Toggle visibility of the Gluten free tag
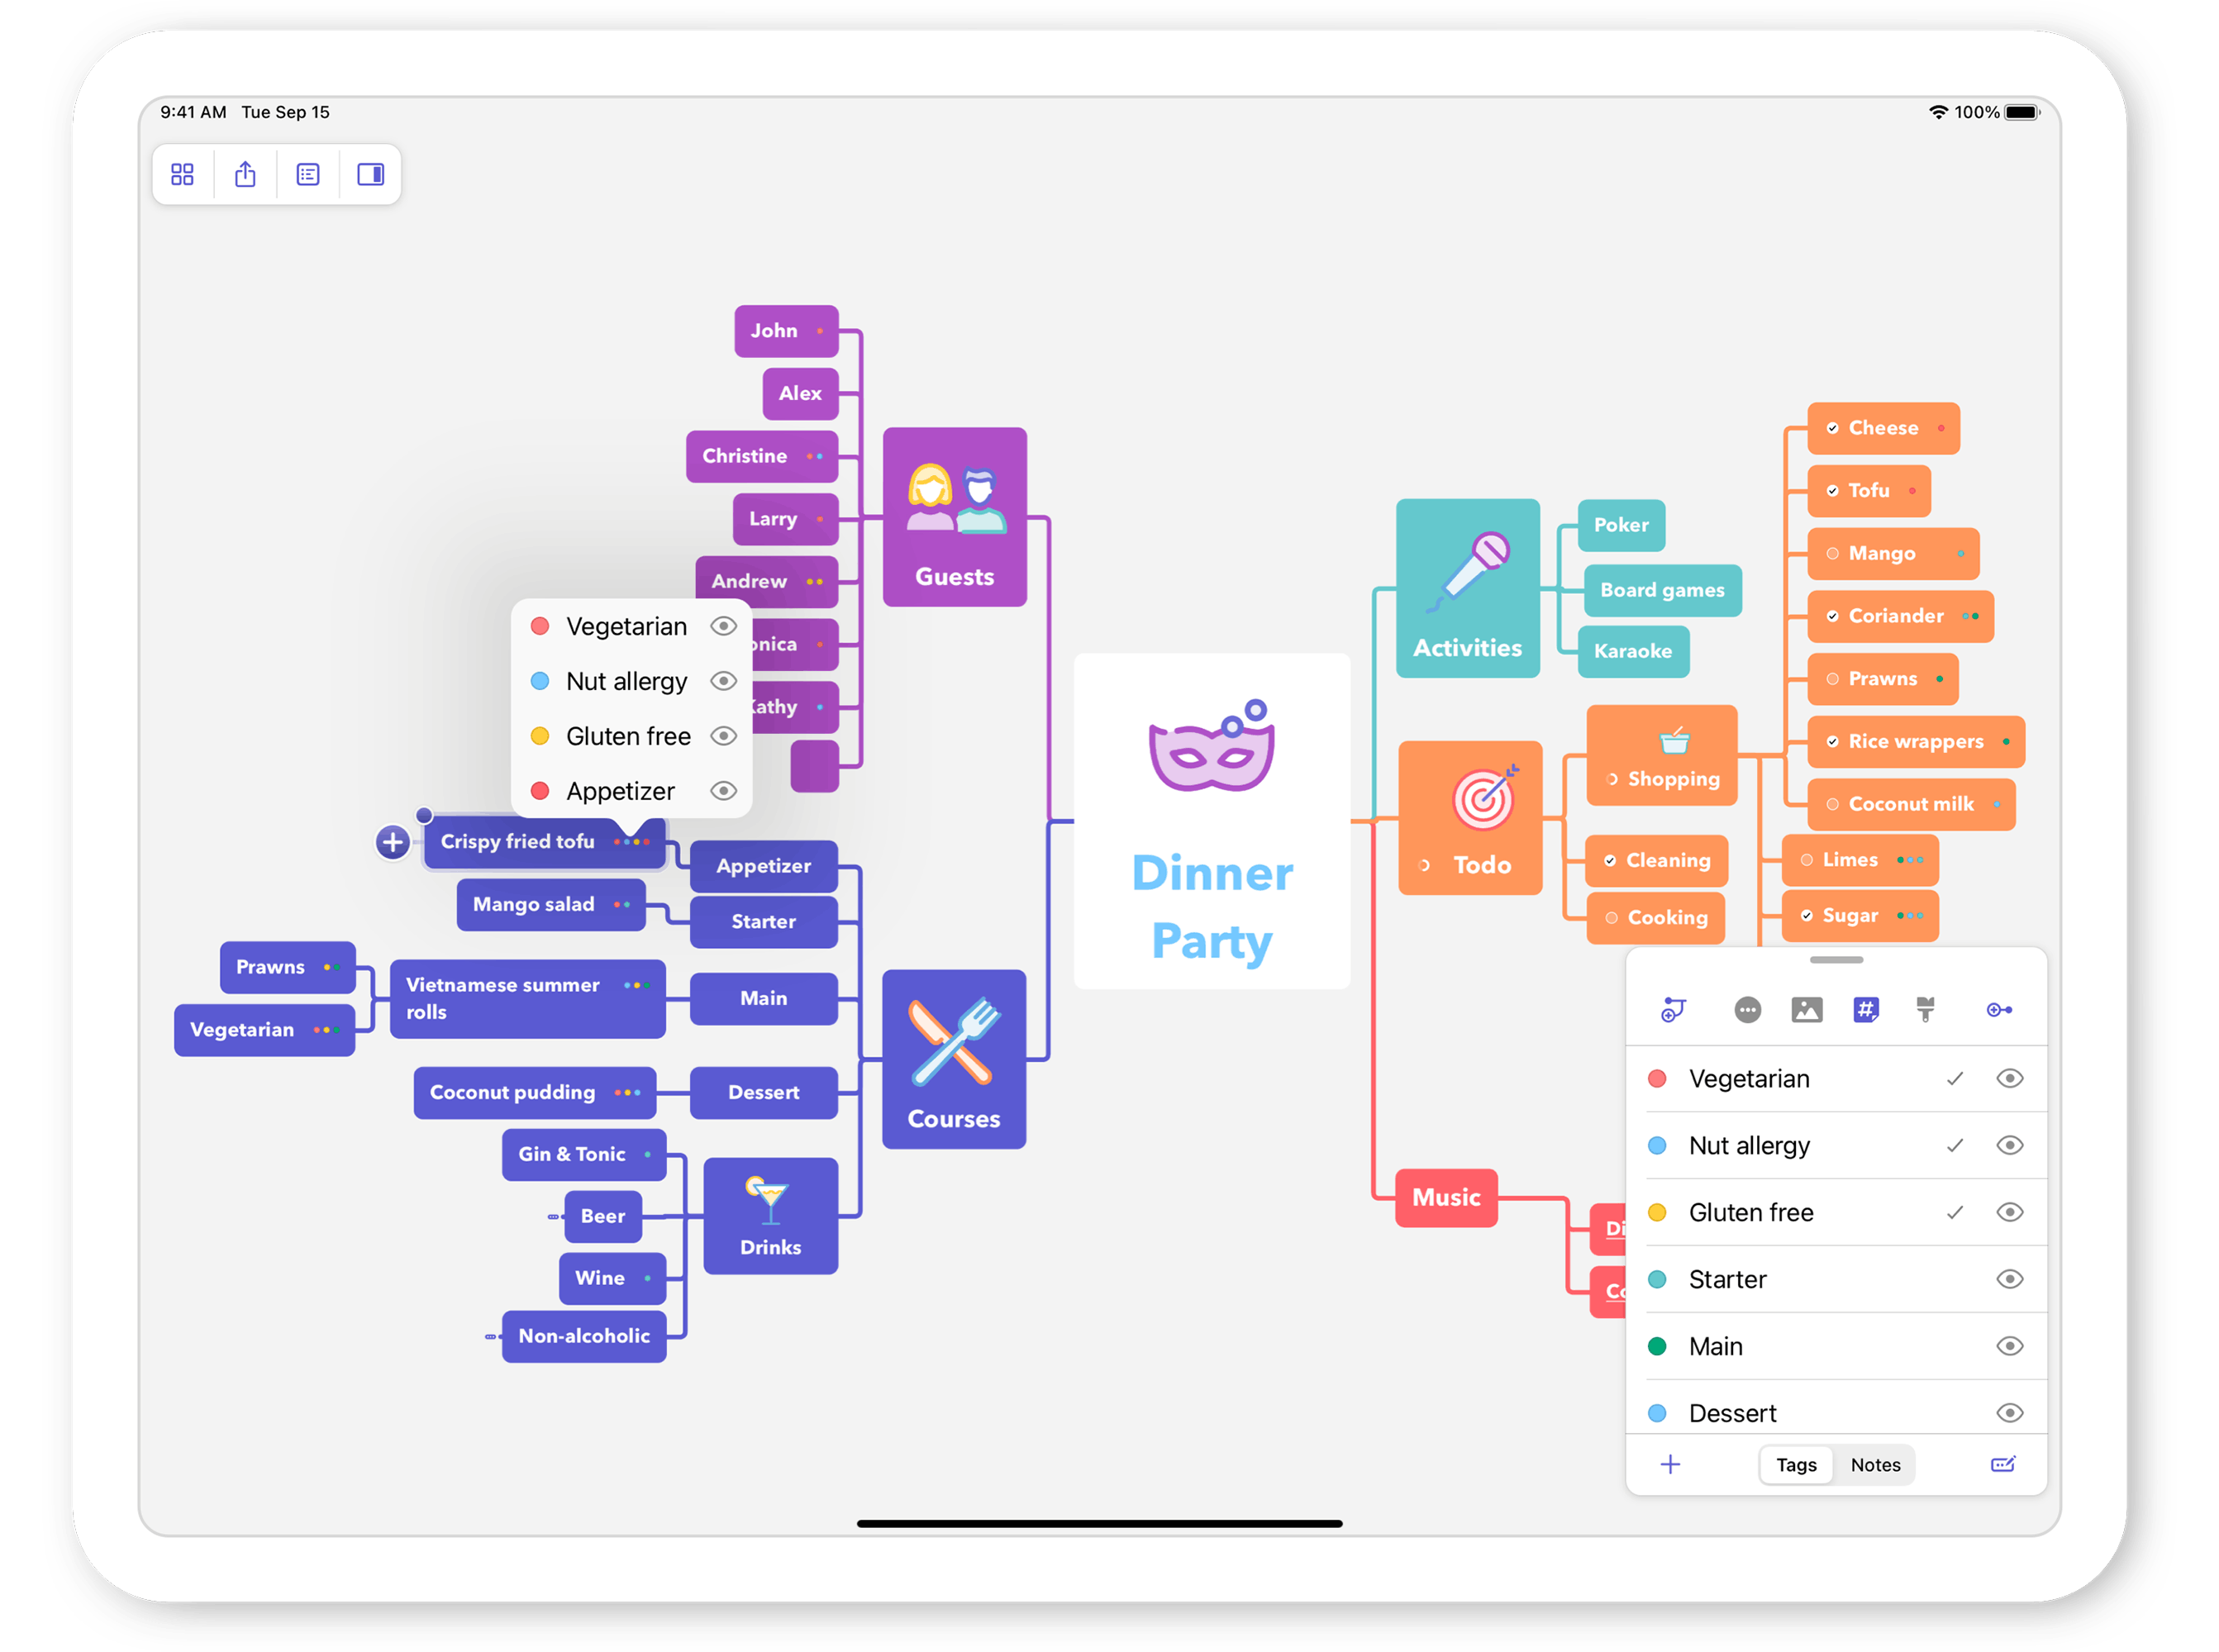The width and height of the screenshot is (2219, 1652). coord(2010,1212)
